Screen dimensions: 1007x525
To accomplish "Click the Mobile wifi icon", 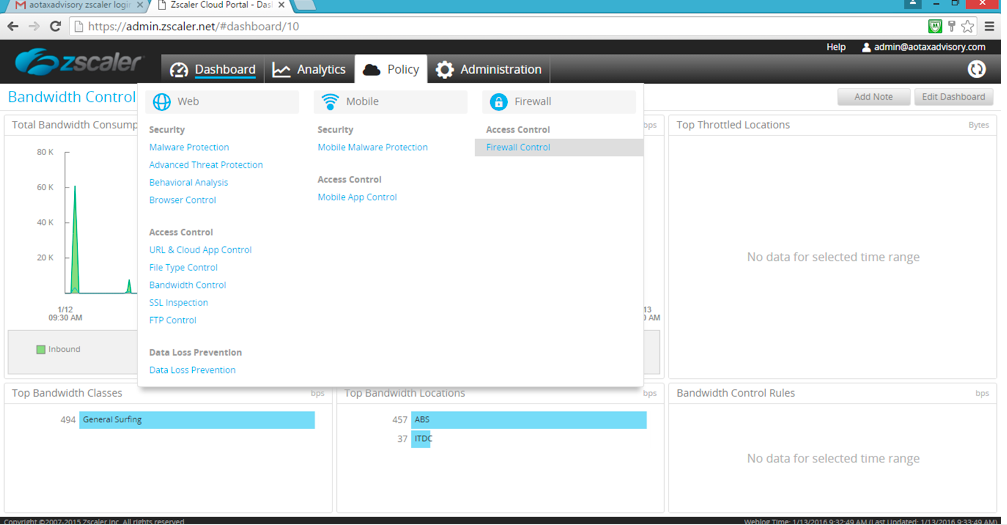I will coord(330,102).
